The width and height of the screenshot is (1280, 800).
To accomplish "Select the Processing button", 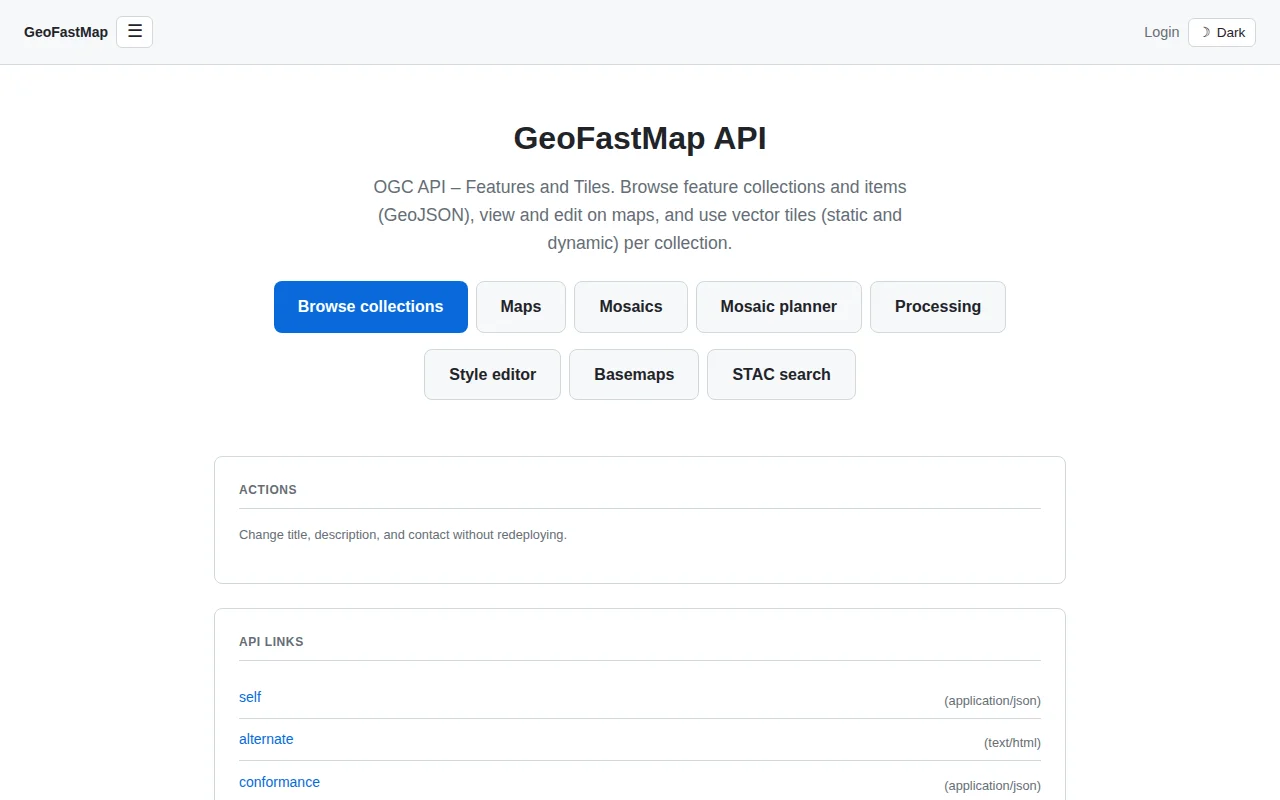I will (x=938, y=307).
